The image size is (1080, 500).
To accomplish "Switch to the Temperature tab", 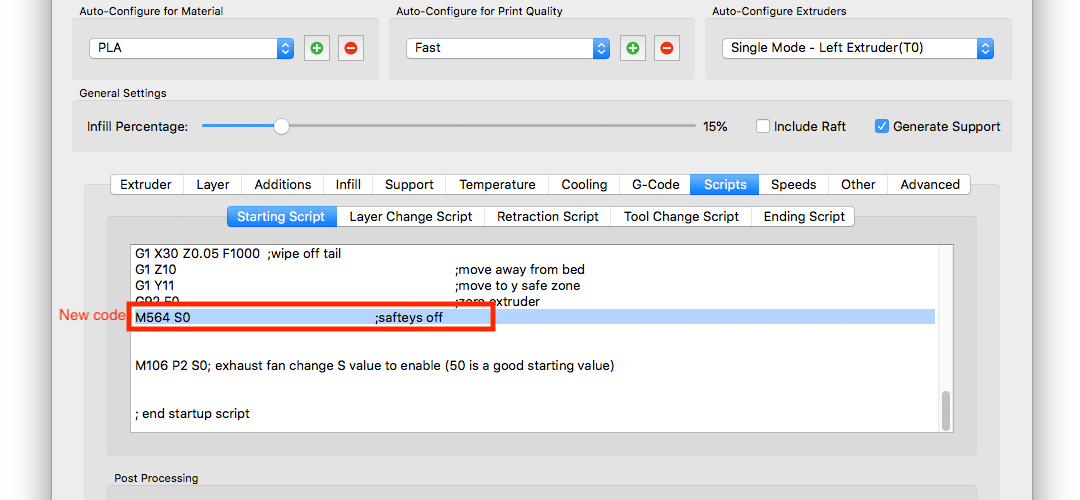I will (497, 185).
